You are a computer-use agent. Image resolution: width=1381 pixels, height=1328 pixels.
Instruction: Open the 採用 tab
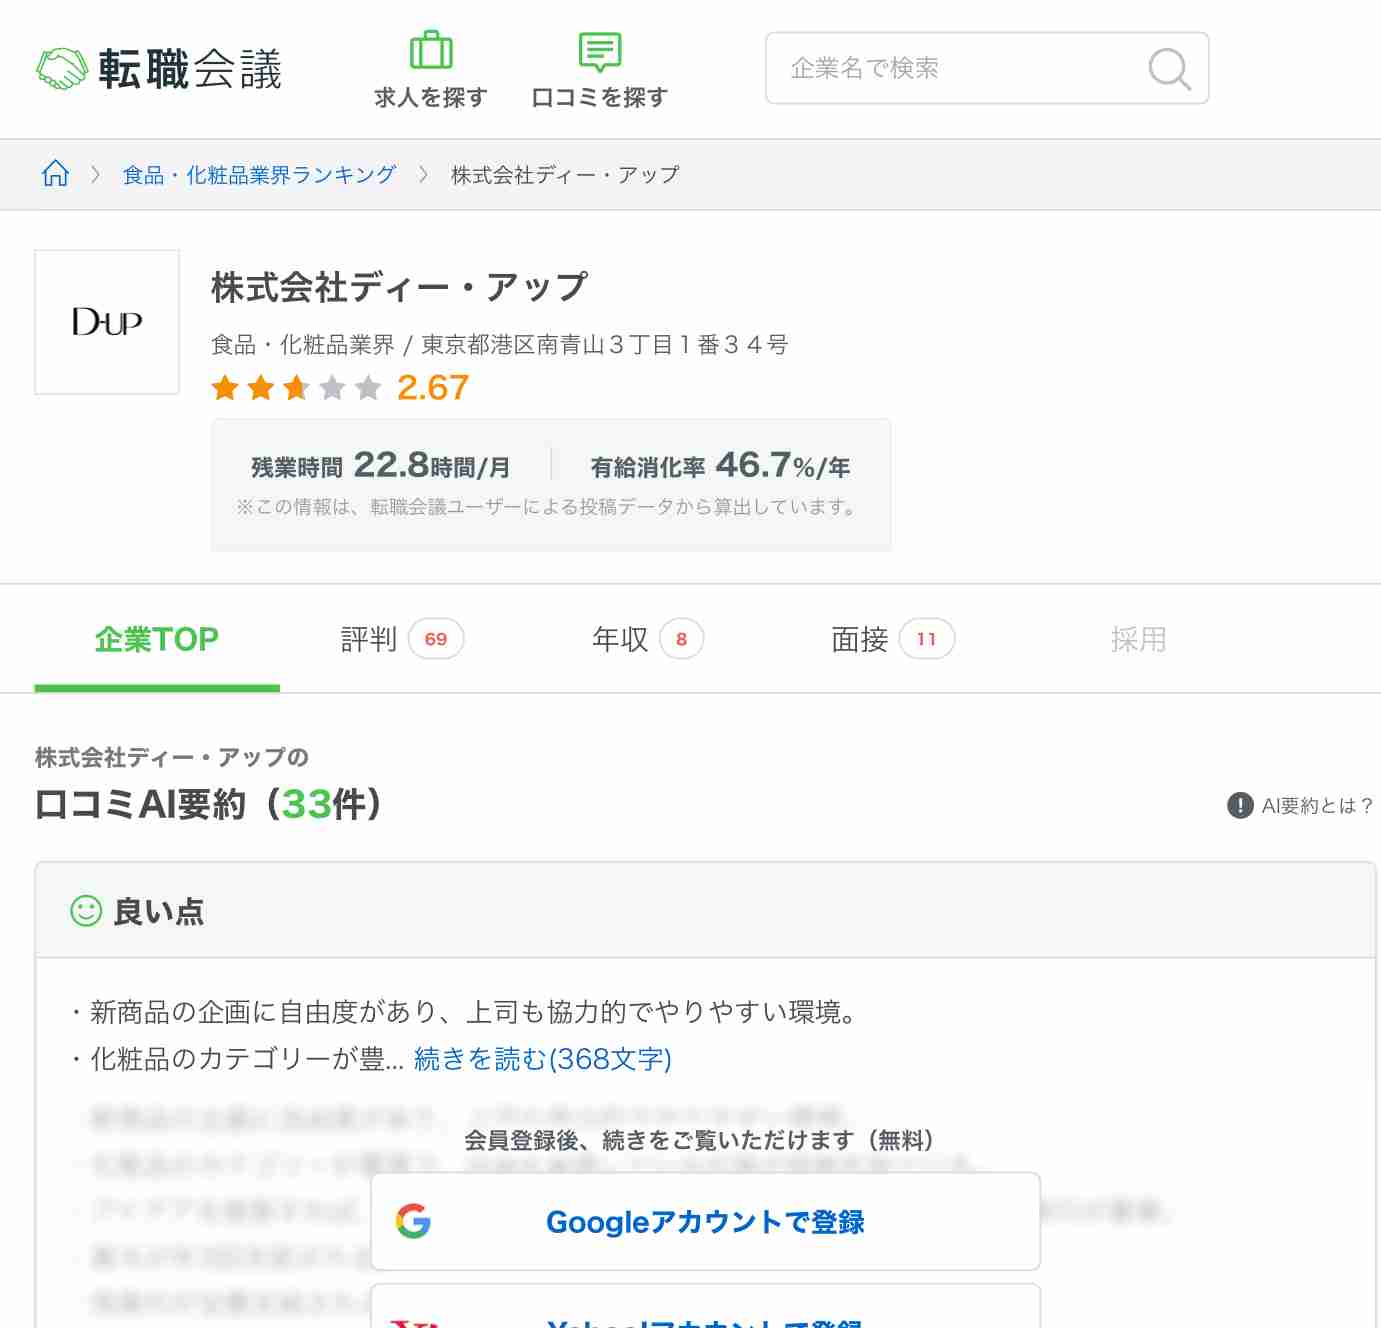1138,639
